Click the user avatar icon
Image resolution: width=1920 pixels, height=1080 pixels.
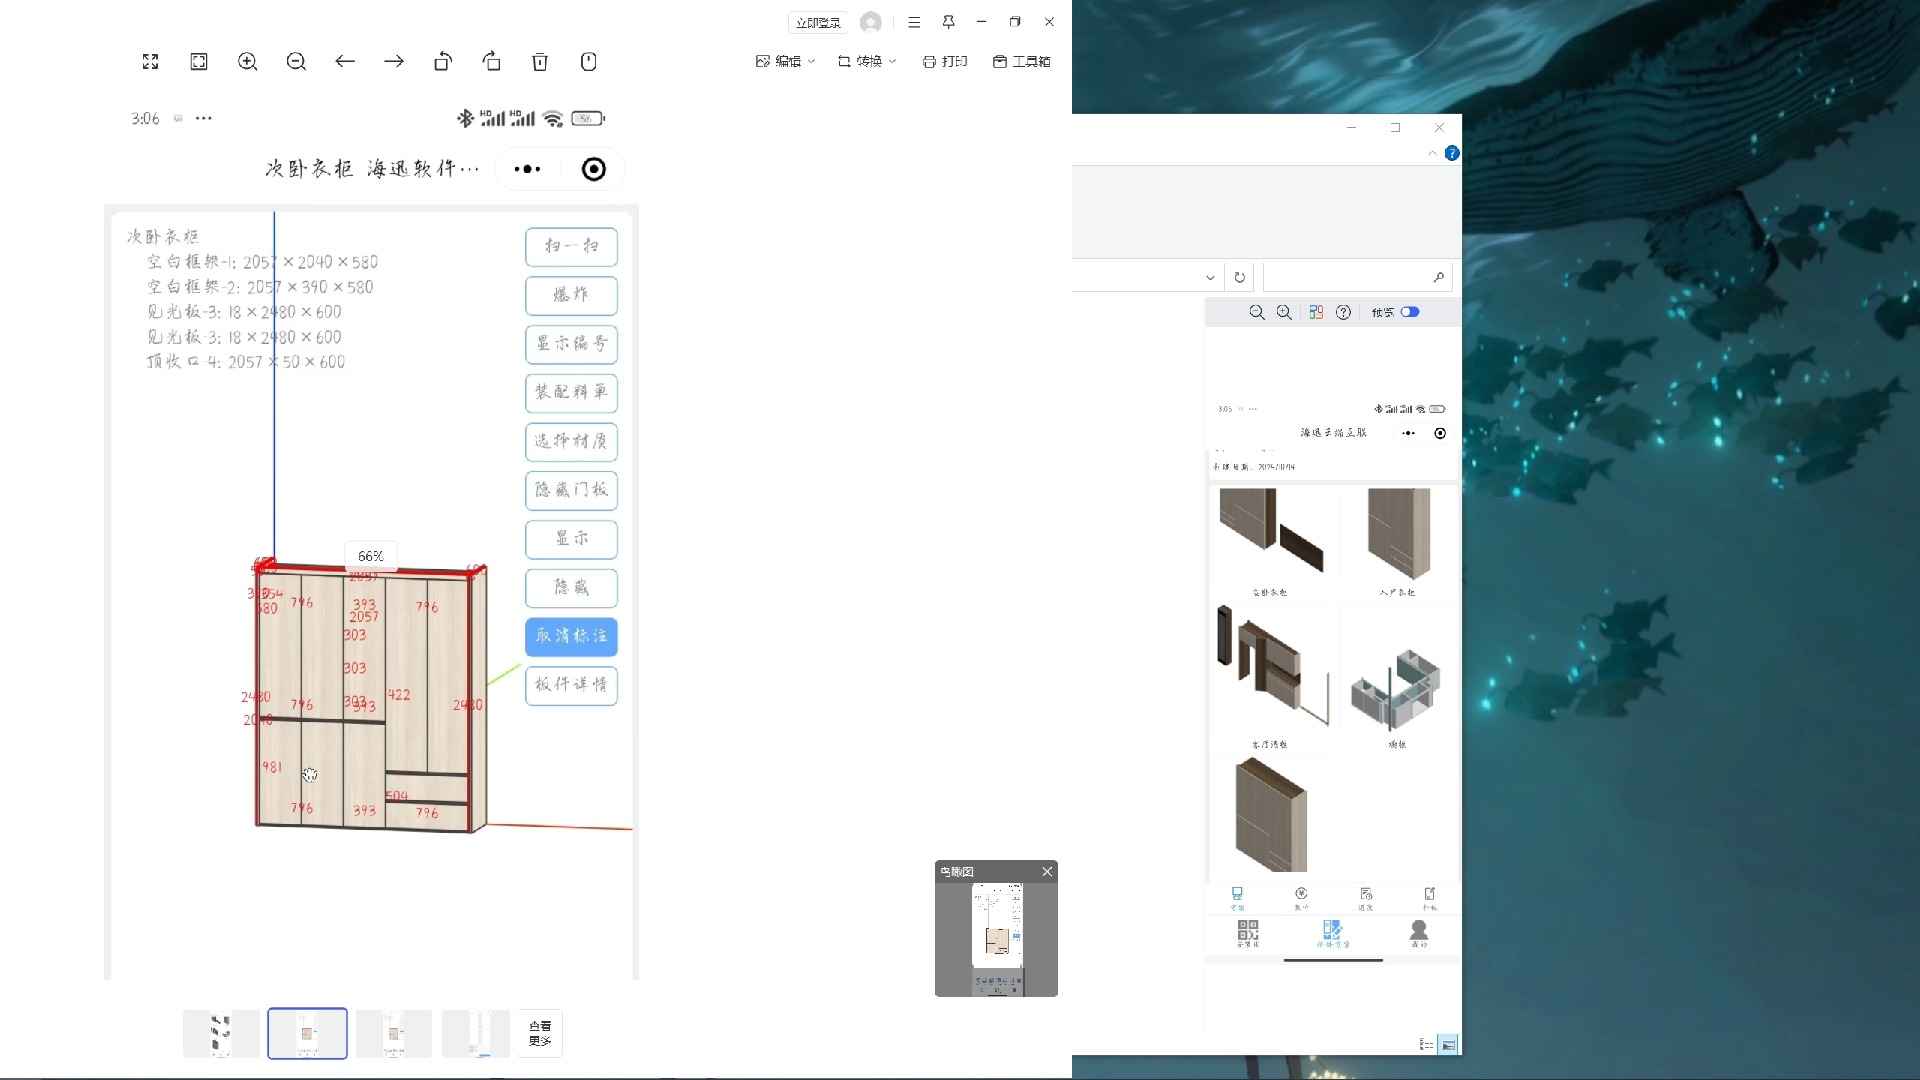tap(871, 22)
